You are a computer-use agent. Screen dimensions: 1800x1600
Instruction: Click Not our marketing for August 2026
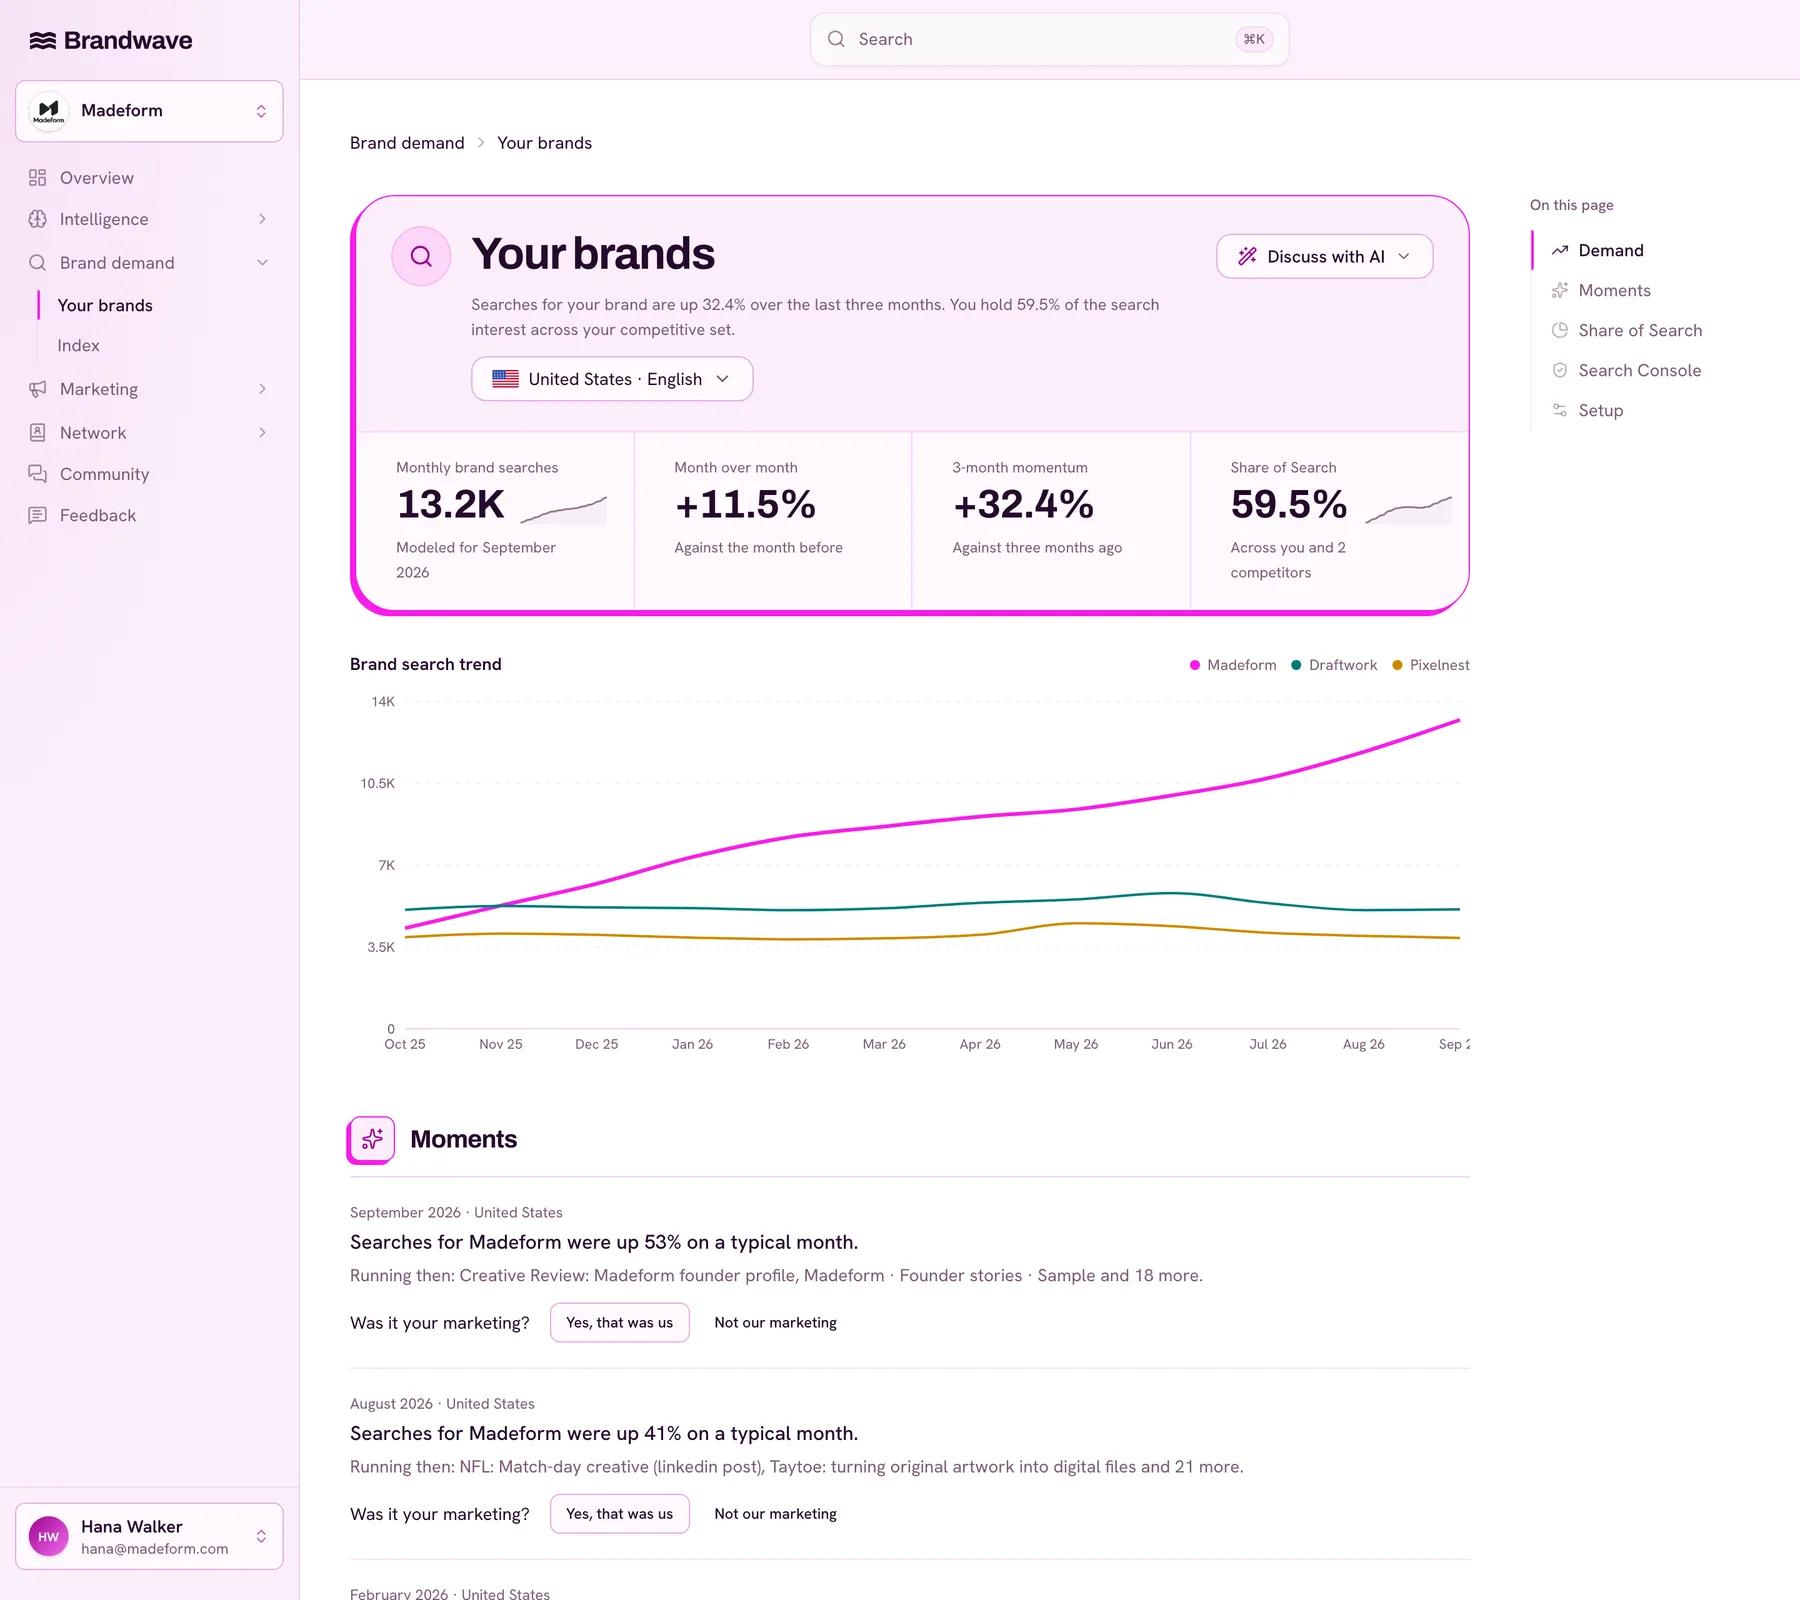pos(775,1514)
